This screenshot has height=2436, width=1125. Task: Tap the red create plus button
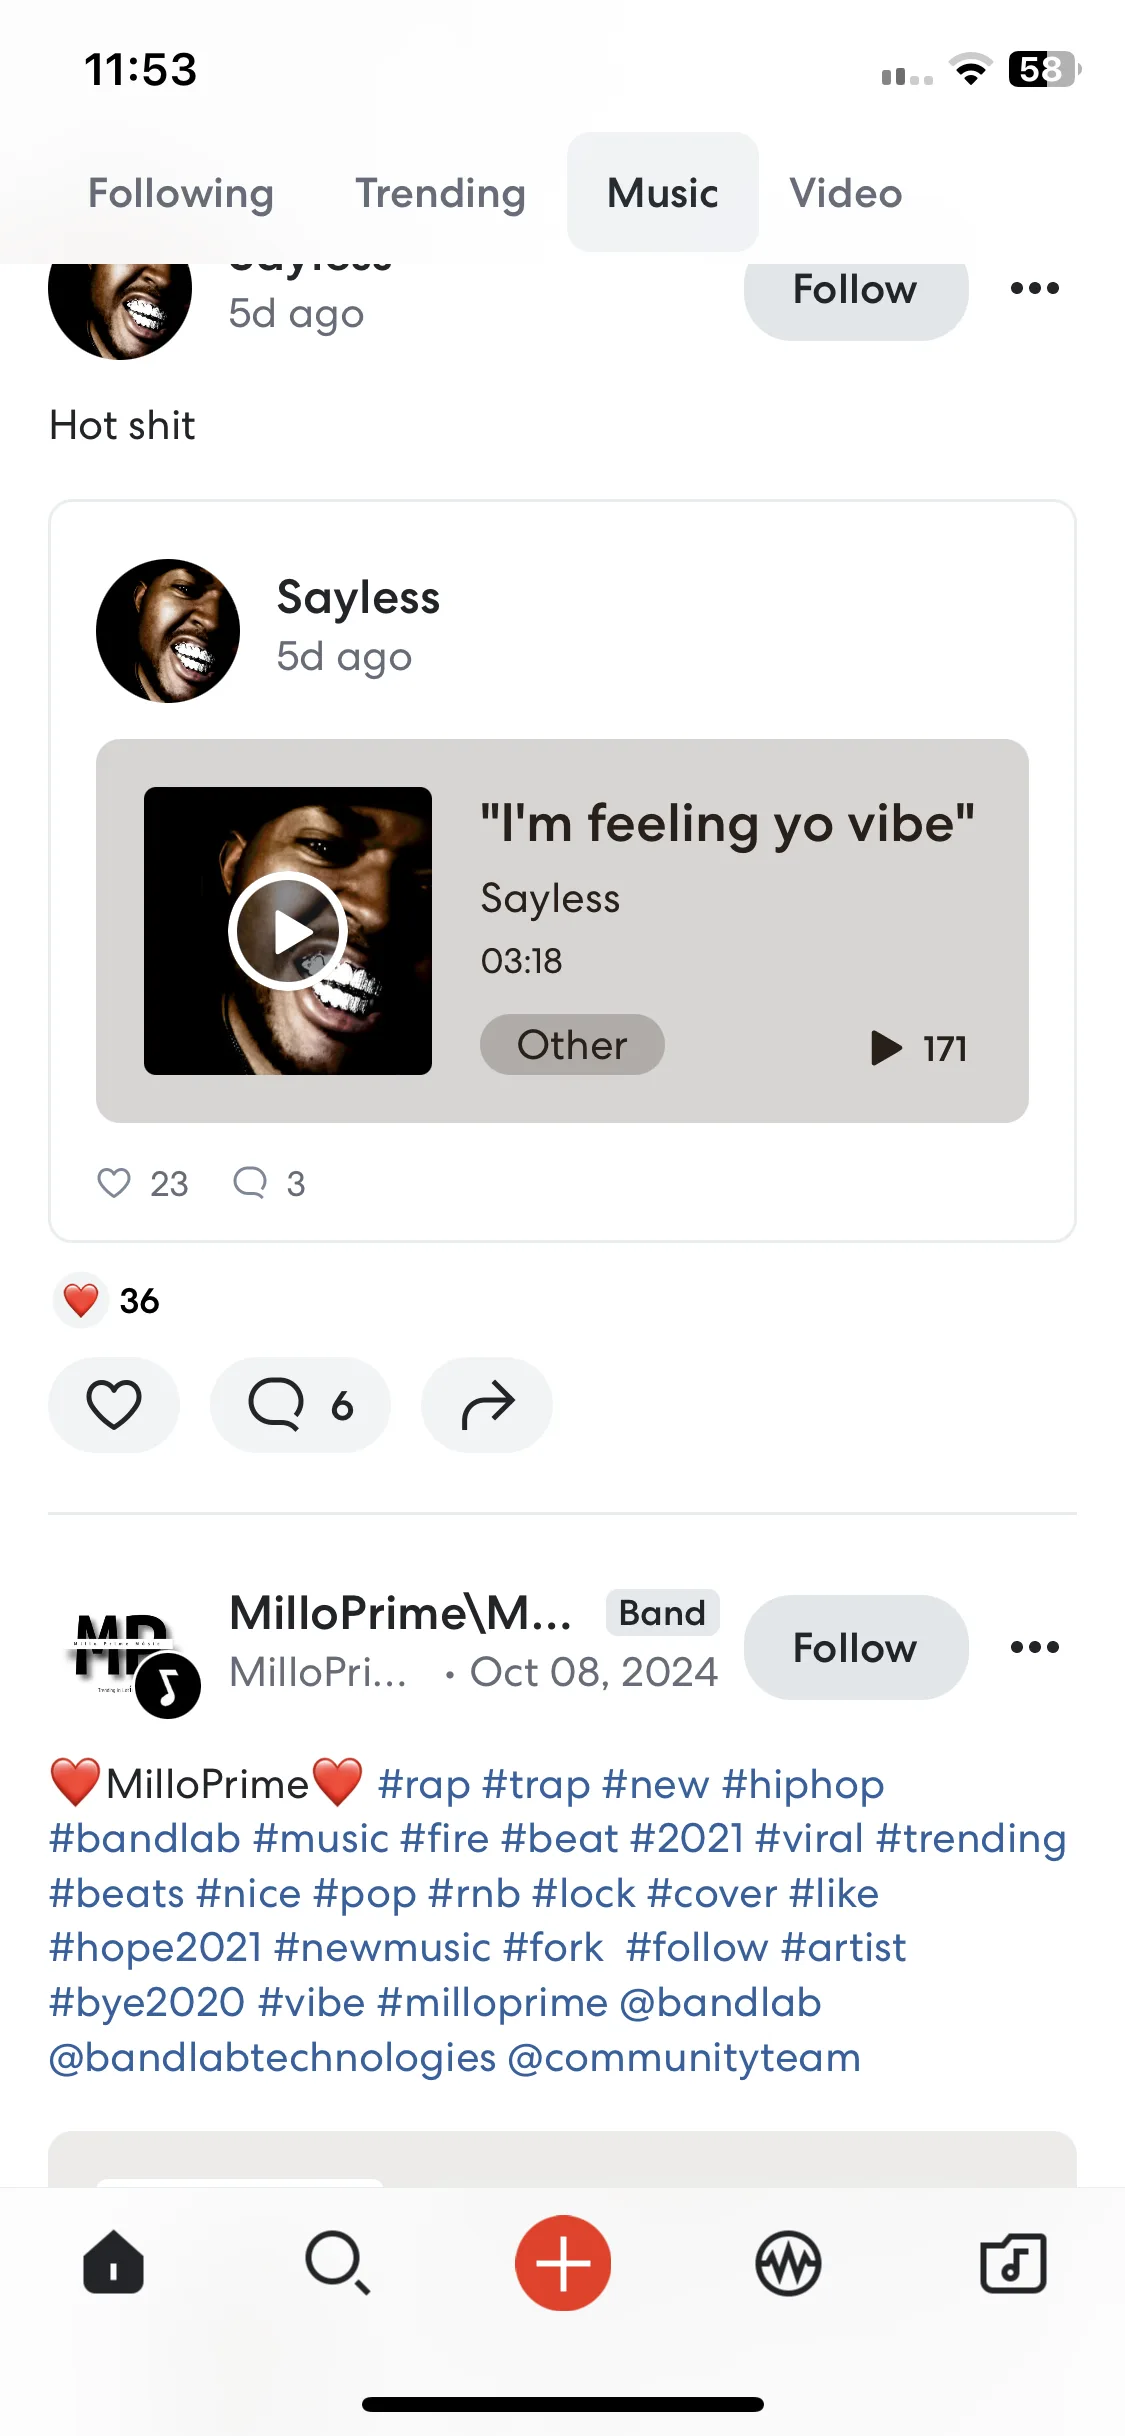click(563, 2262)
